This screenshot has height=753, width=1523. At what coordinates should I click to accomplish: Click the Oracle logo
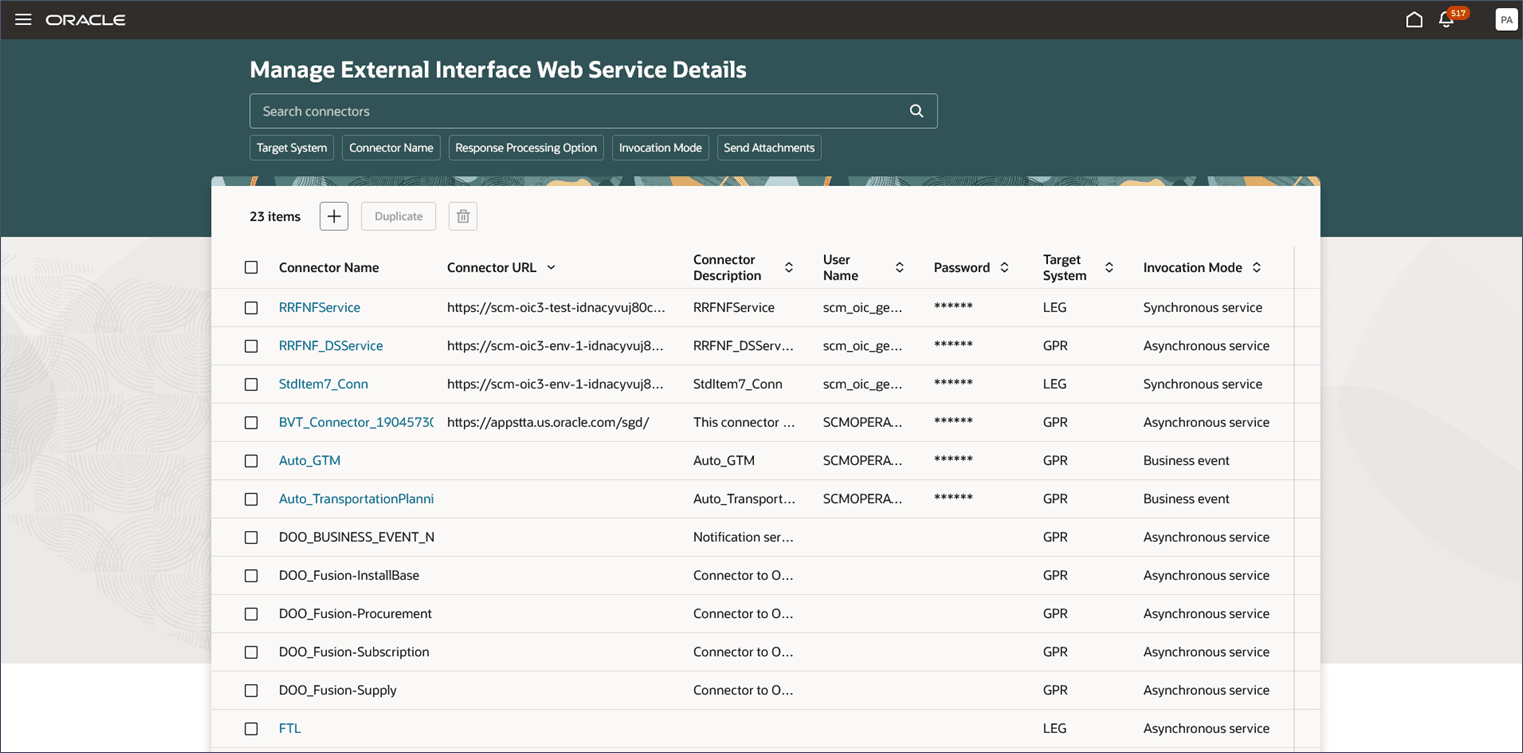pyautogui.click(x=86, y=20)
